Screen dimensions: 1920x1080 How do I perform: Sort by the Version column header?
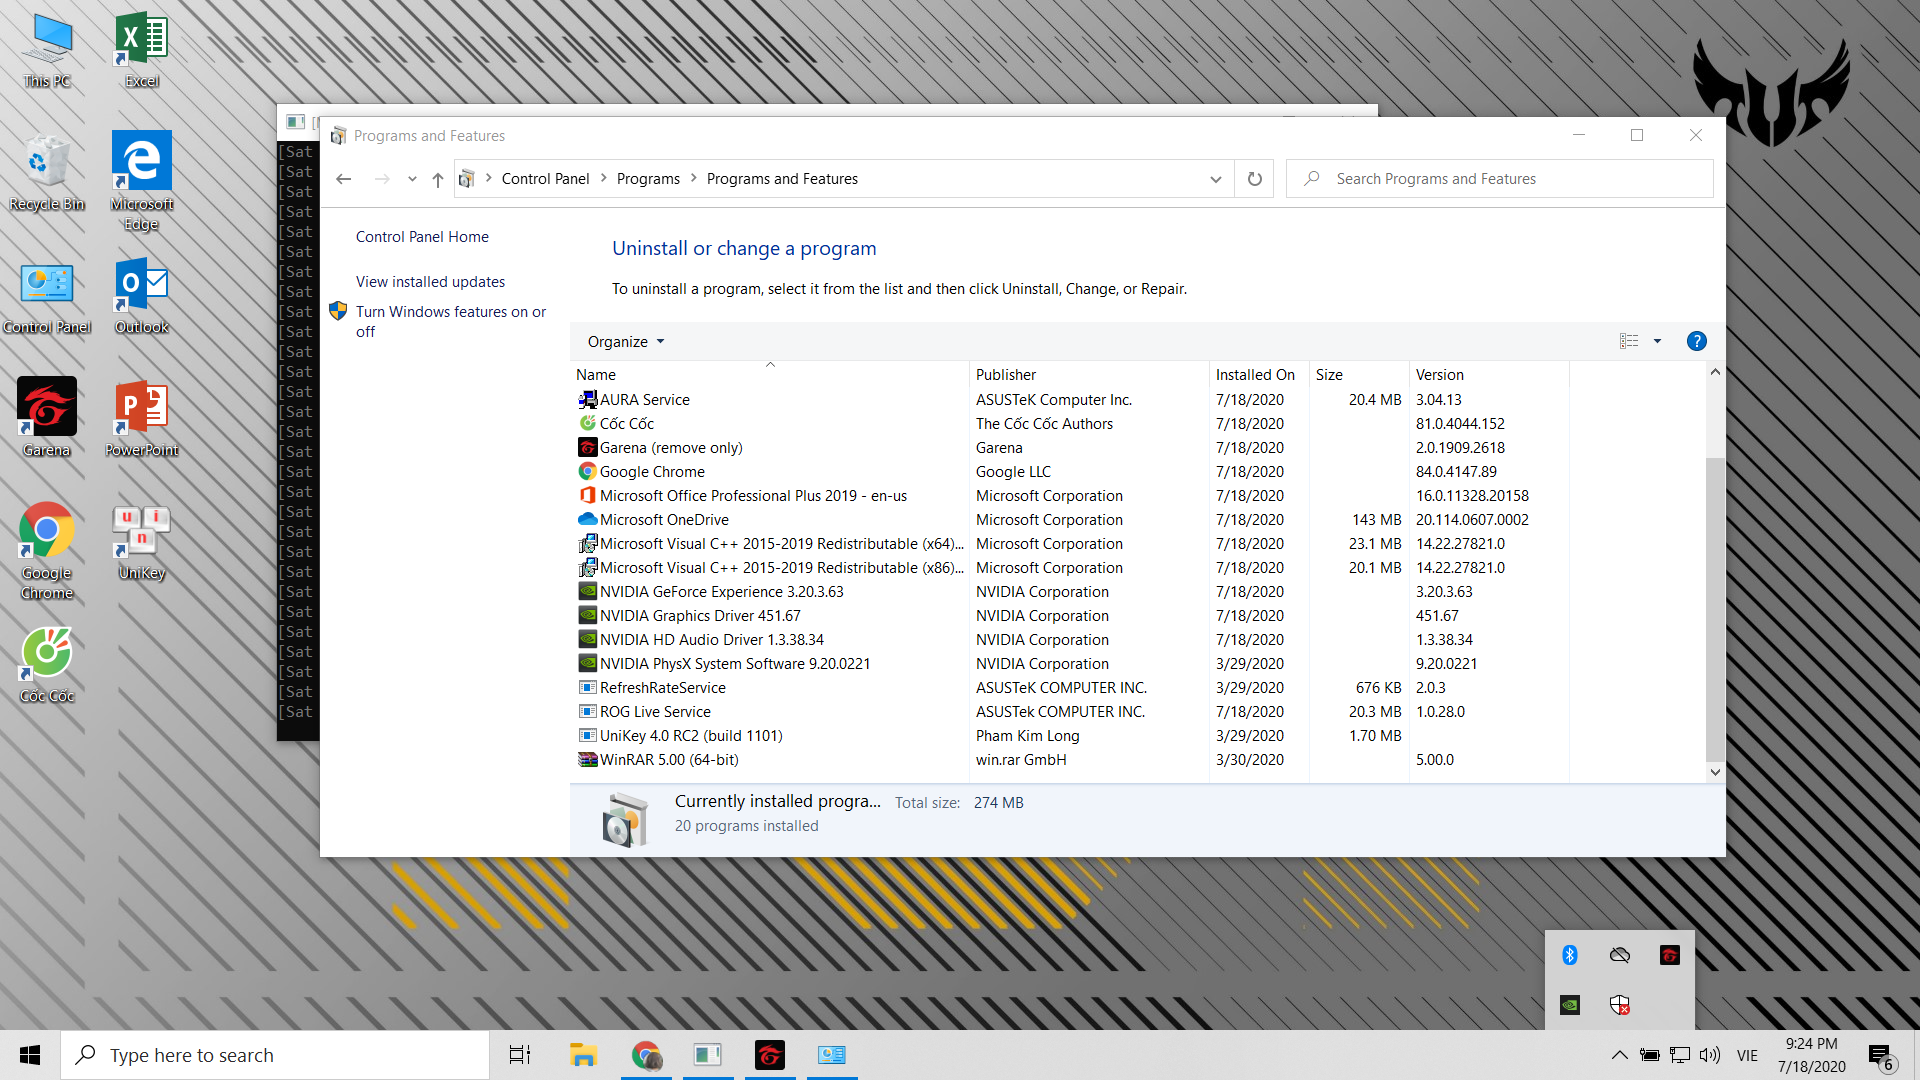[1489, 374]
